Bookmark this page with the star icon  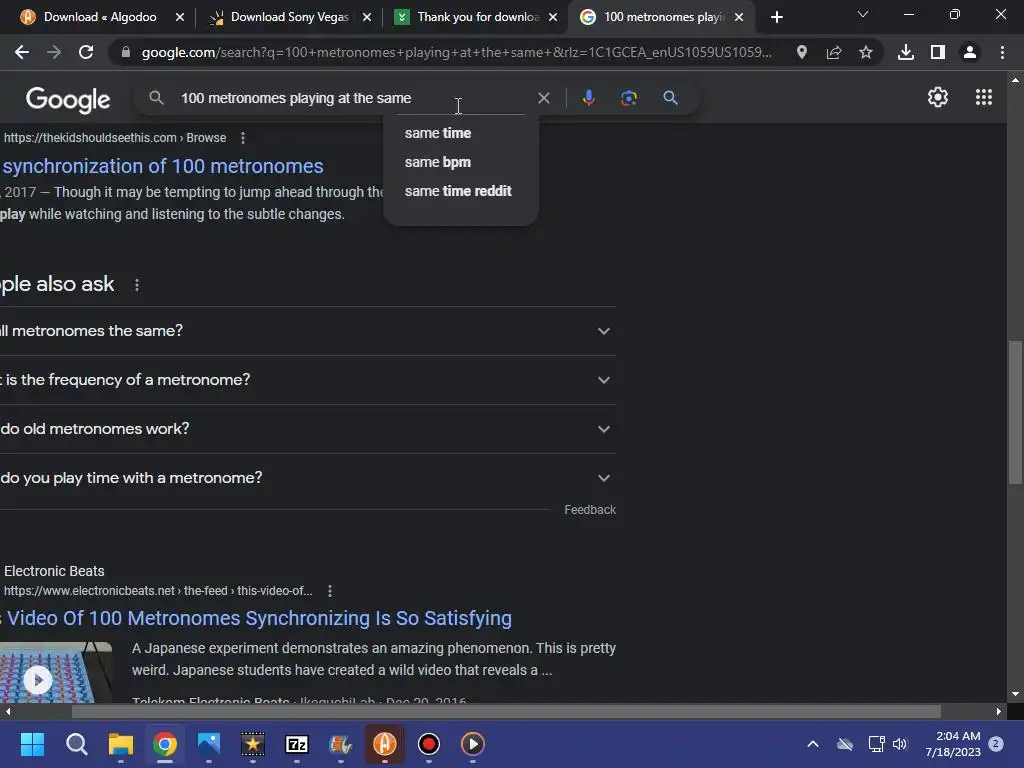tap(866, 52)
